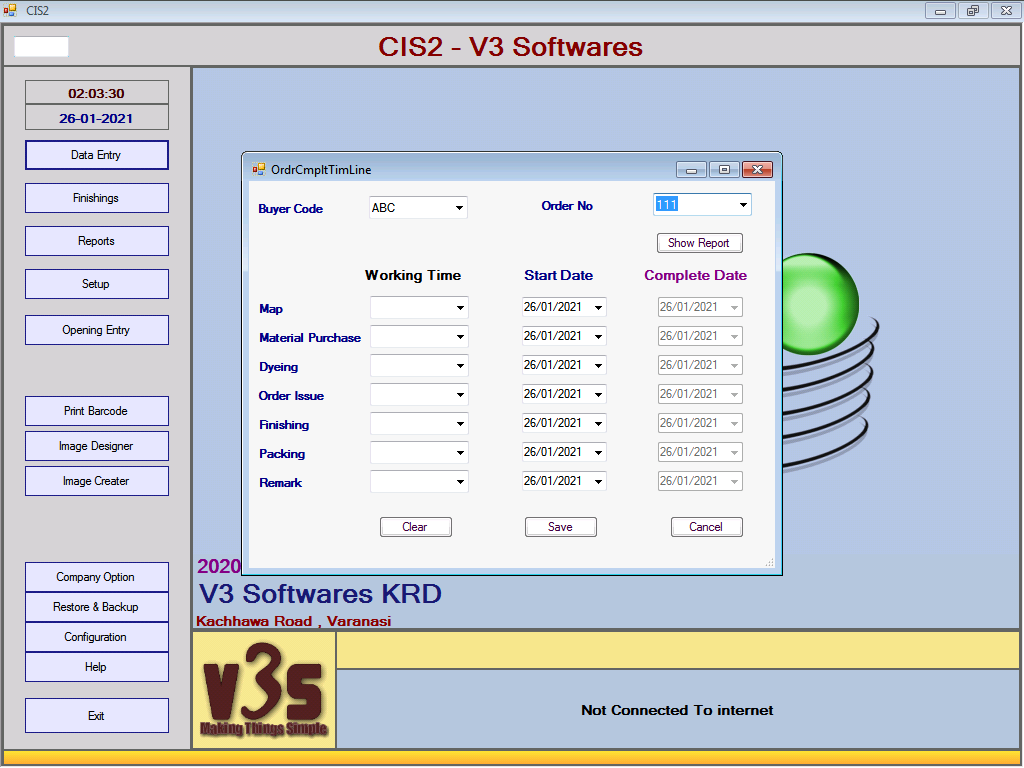Open the Map Working Time dropdown
Image resolution: width=1024 pixels, height=768 pixels.
click(460, 308)
